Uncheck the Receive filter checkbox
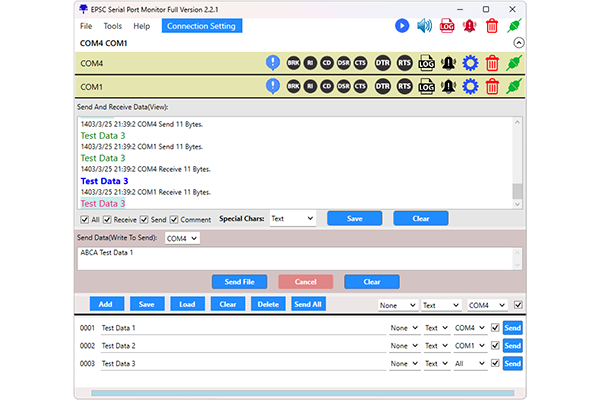 [x=108, y=219]
